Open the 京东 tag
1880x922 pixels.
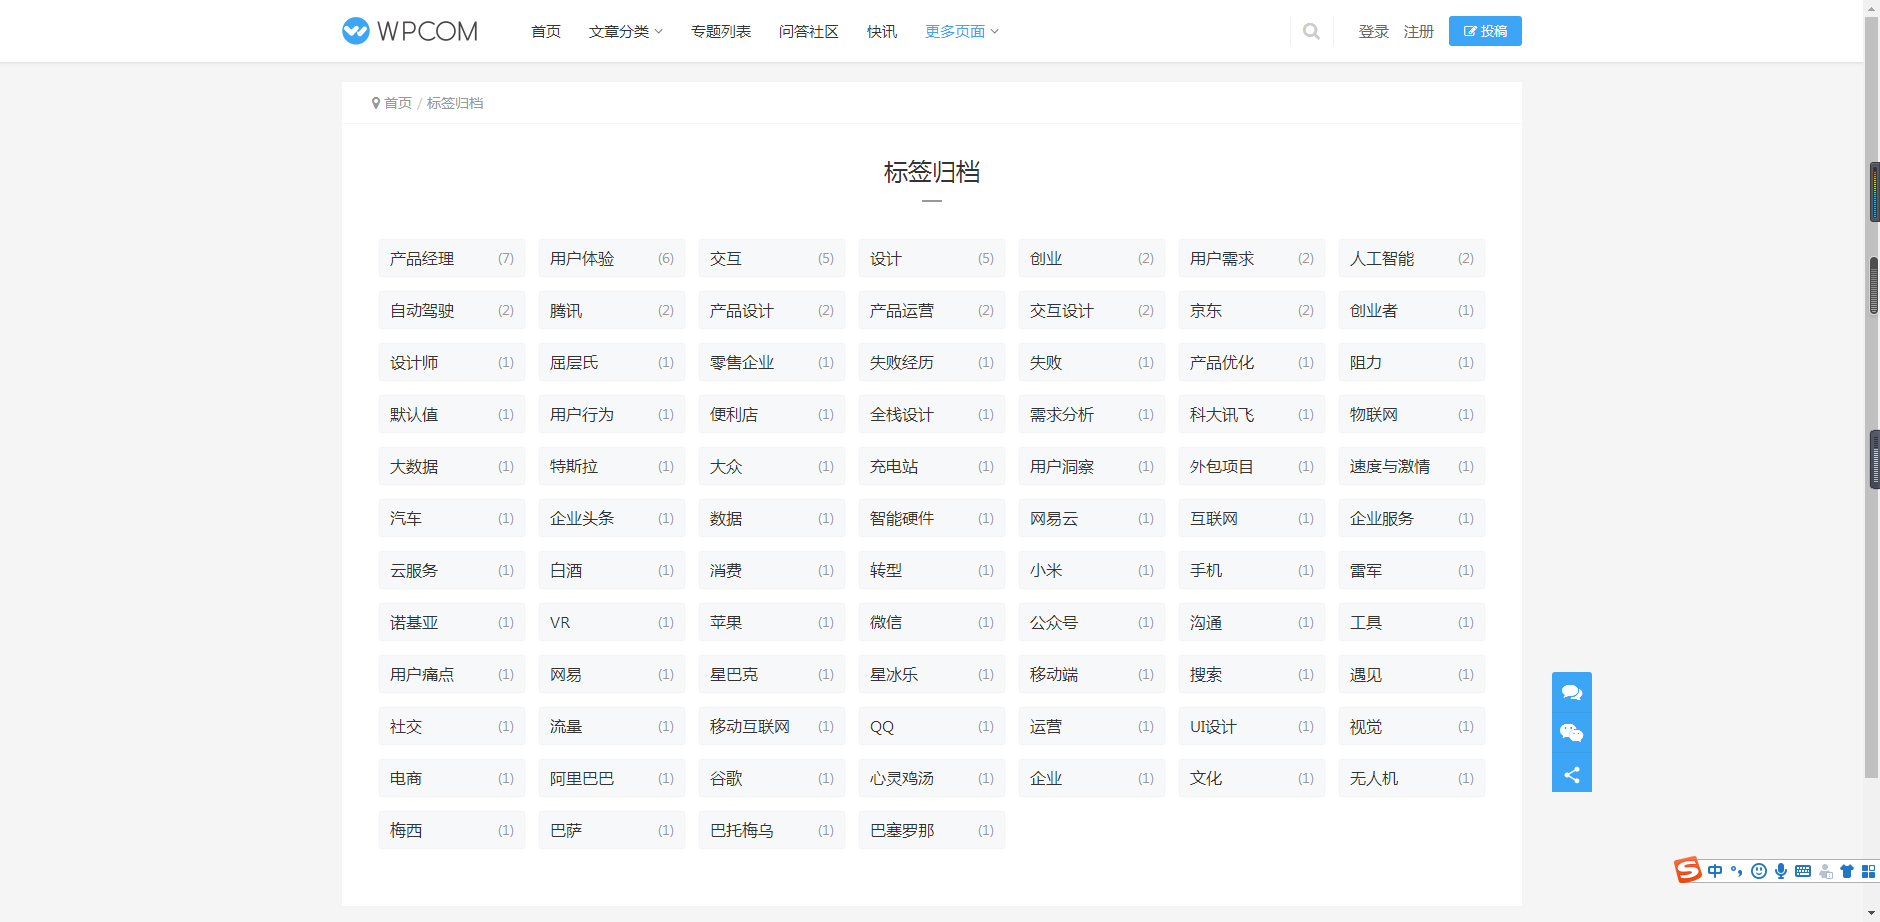(x=1252, y=310)
